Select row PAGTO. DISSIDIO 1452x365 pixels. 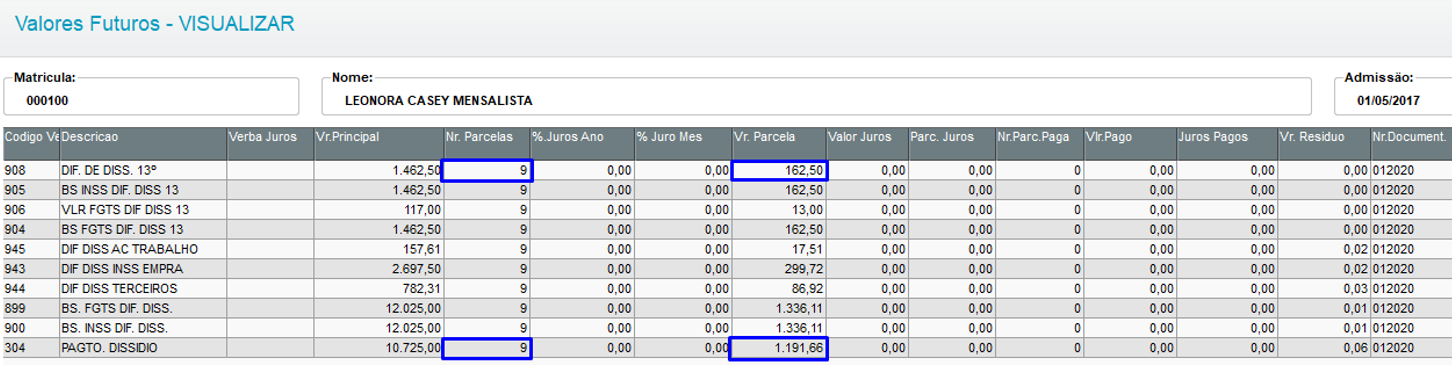pos(726,348)
